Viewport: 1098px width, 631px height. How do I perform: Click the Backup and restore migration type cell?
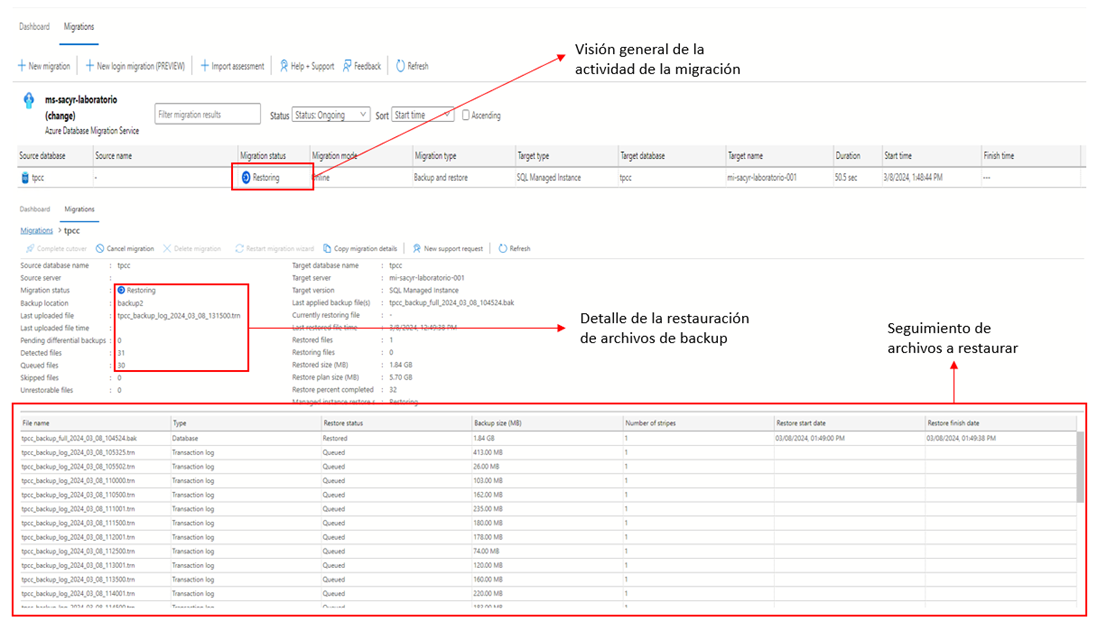click(440, 178)
